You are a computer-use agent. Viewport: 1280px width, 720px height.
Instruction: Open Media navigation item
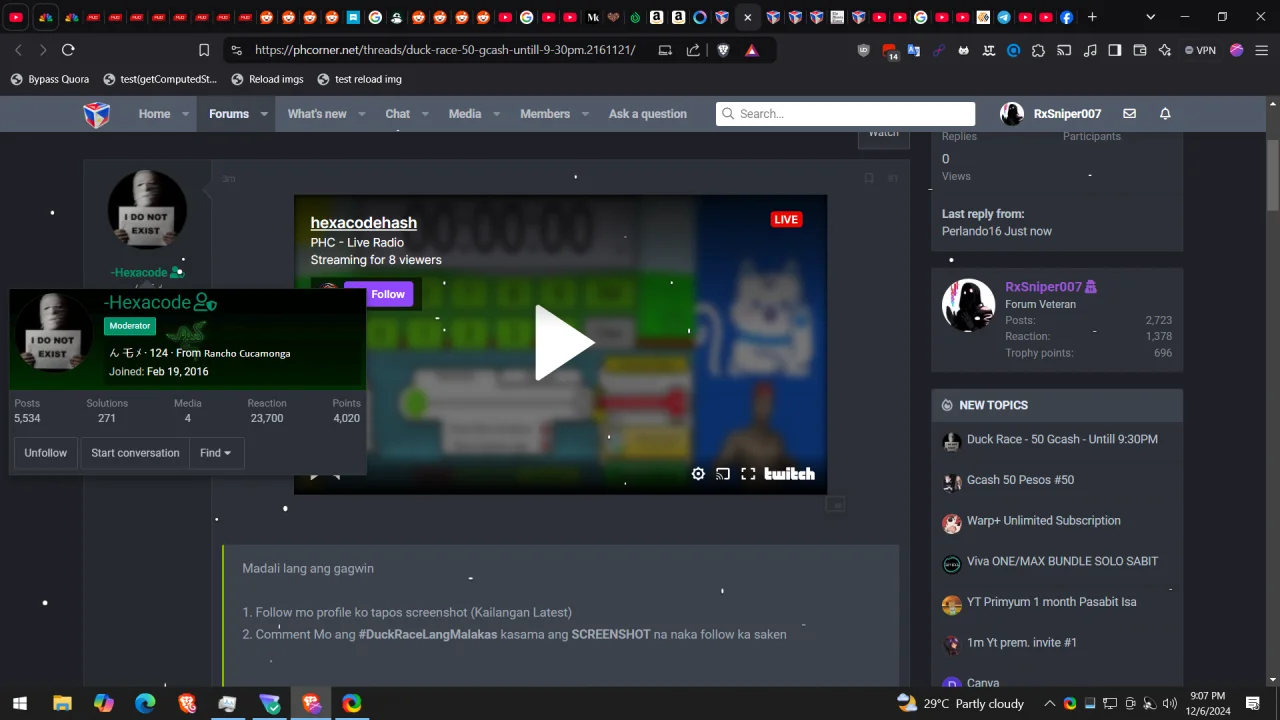point(465,114)
